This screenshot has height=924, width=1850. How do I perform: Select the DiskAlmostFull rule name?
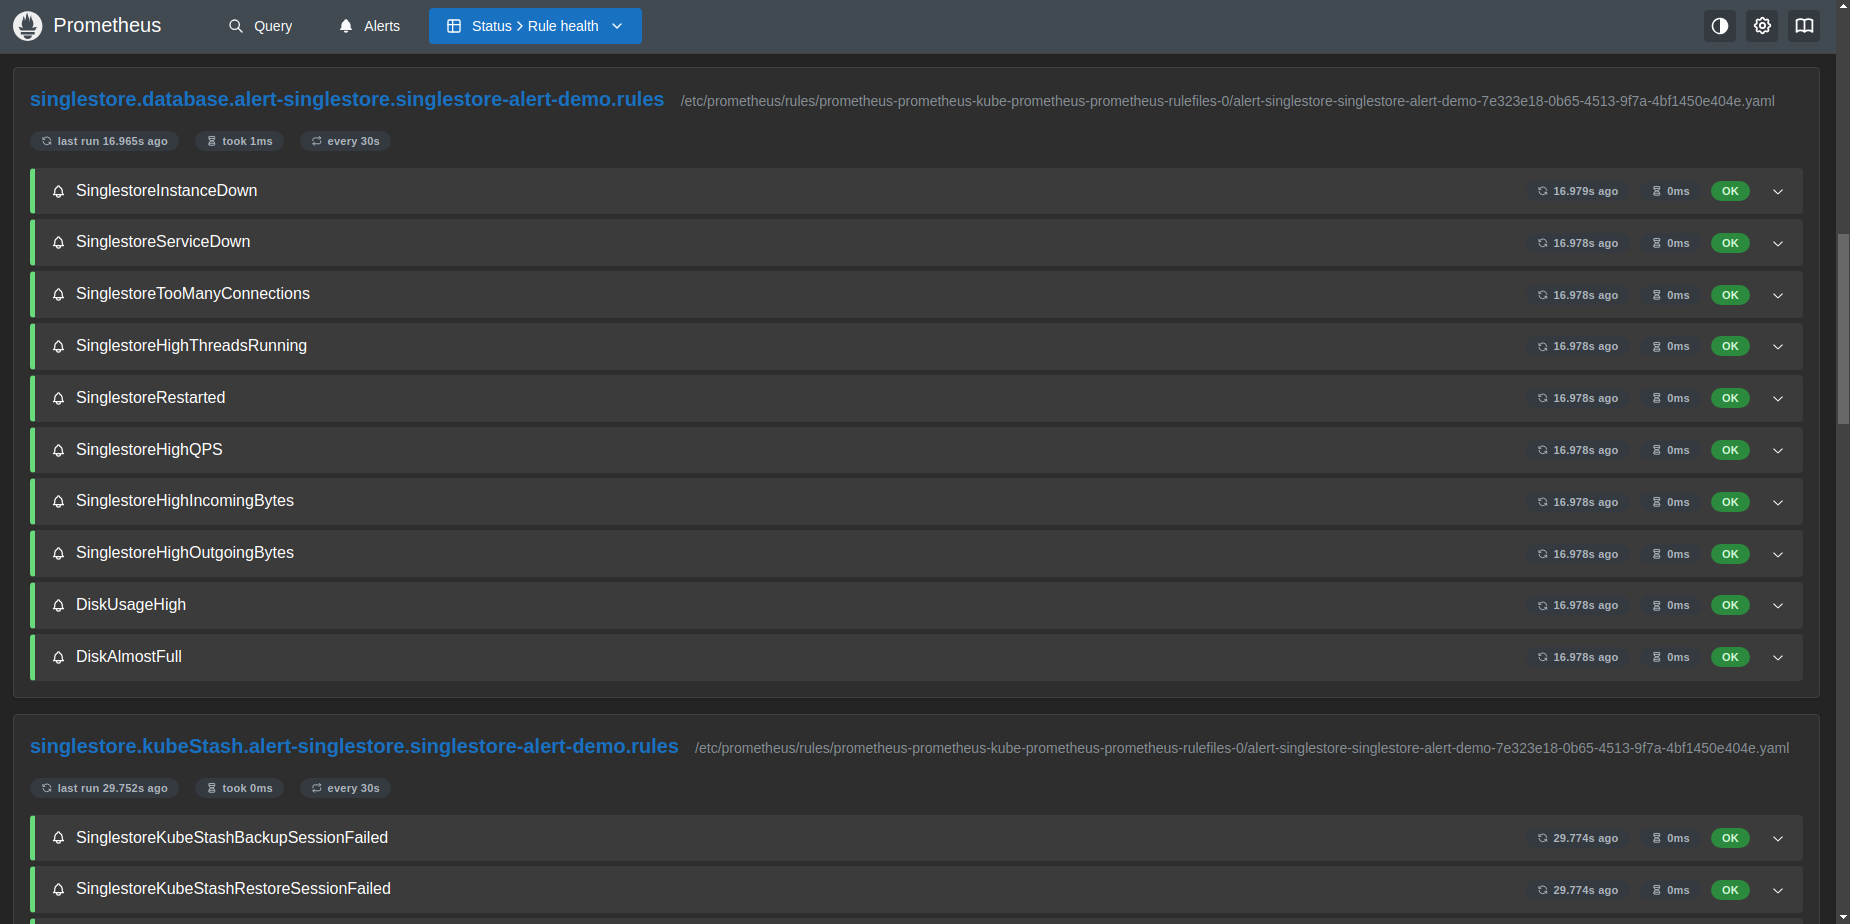(x=129, y=657)
